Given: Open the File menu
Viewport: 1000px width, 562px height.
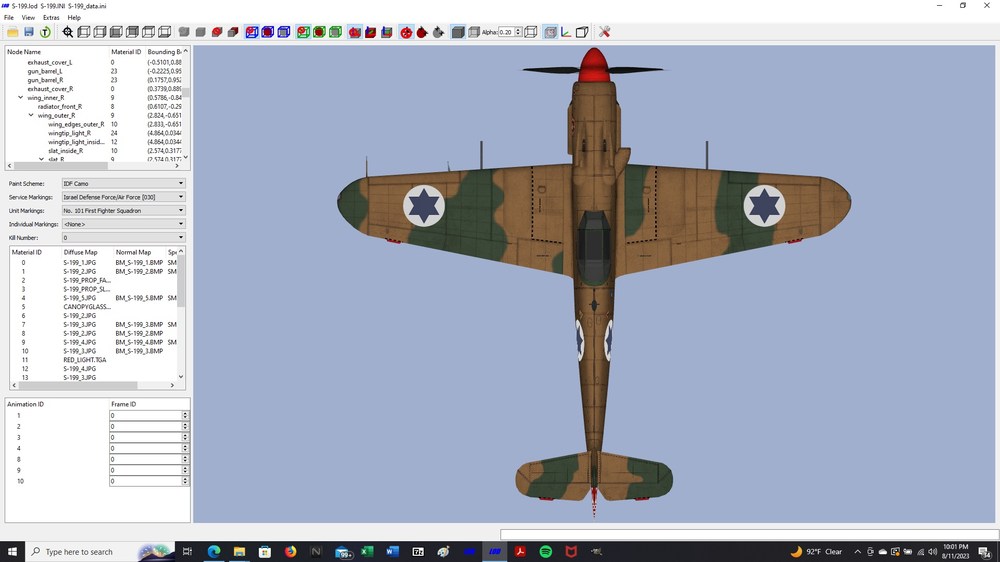Looking at the screenshot, I should pyautogui.click(x=9, y=18).
